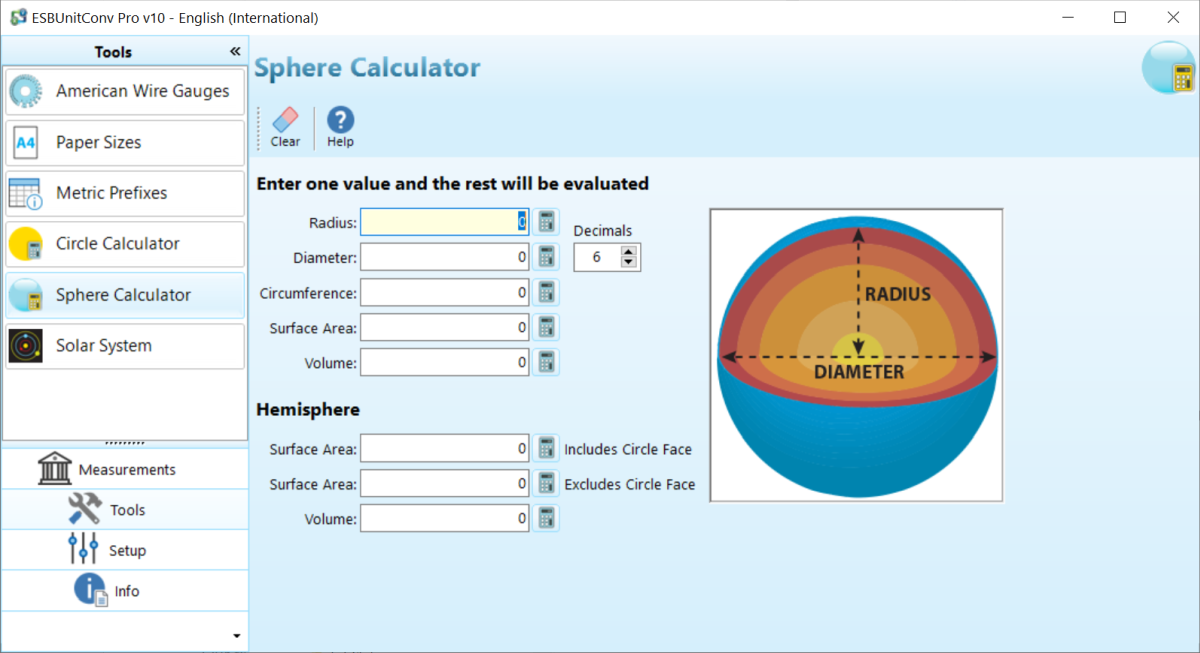This screenshot has height=653, width=1200.
Task: Click the calculator icon beside Volume
Action: pyautogui.click(x=546, y=362)
